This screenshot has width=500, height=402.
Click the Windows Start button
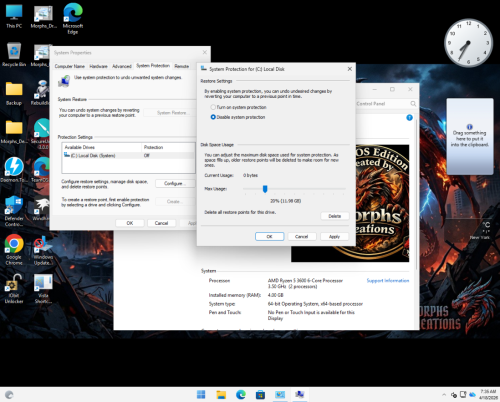(201, 395)
